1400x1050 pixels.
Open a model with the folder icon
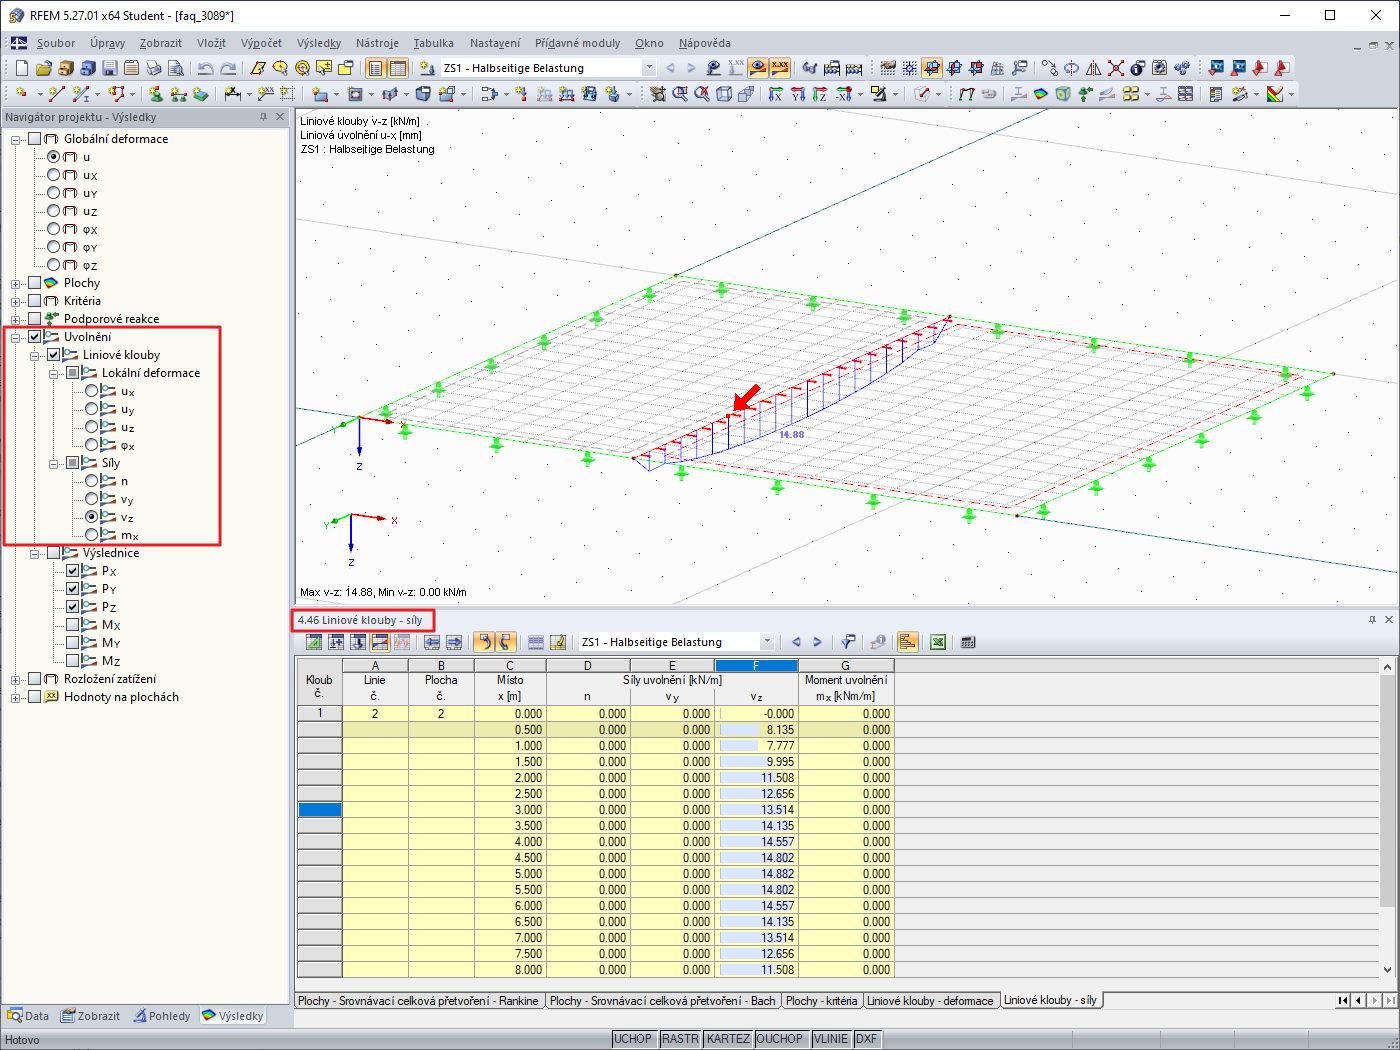coord(43,68)
